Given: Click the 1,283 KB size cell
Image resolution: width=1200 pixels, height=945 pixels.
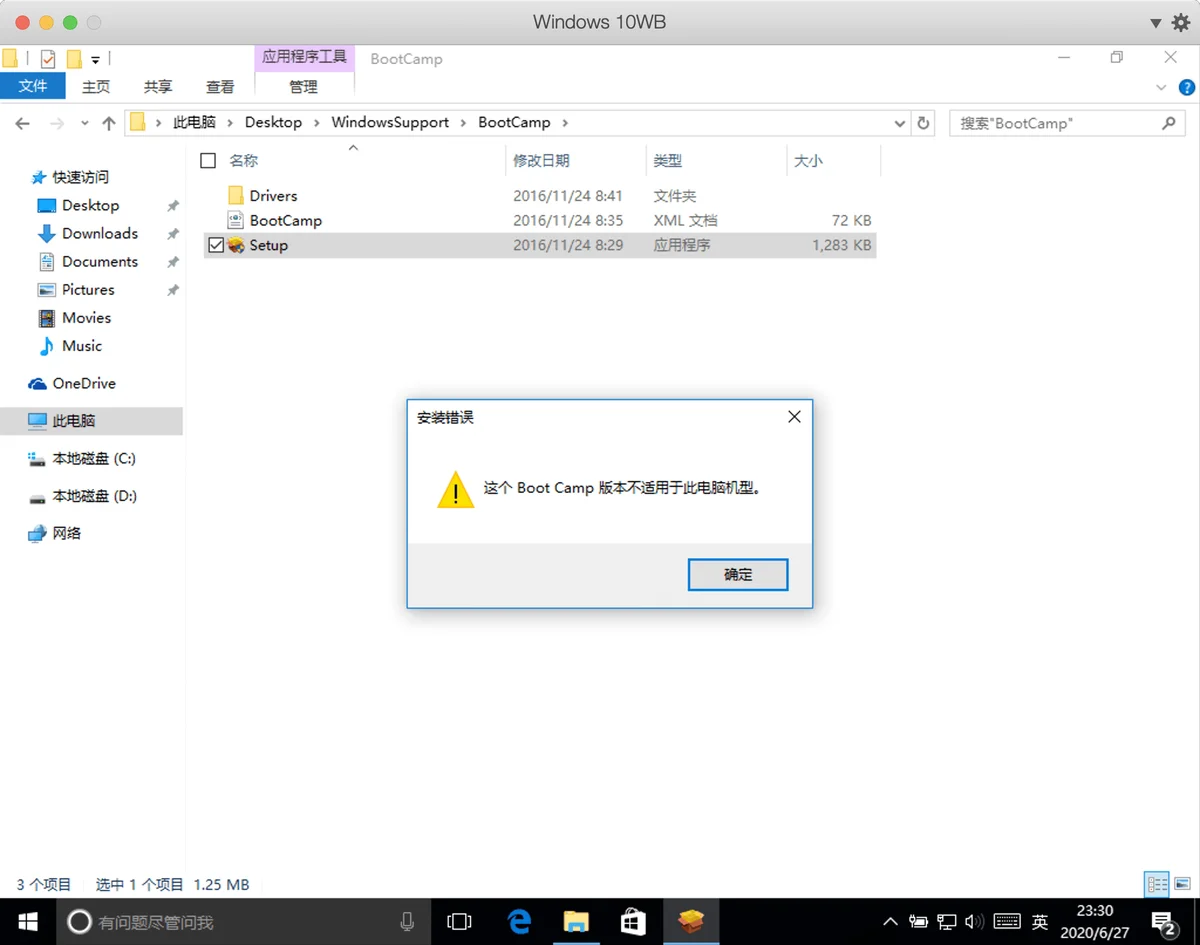Looking at the screenshot, I should click(842, 245).
